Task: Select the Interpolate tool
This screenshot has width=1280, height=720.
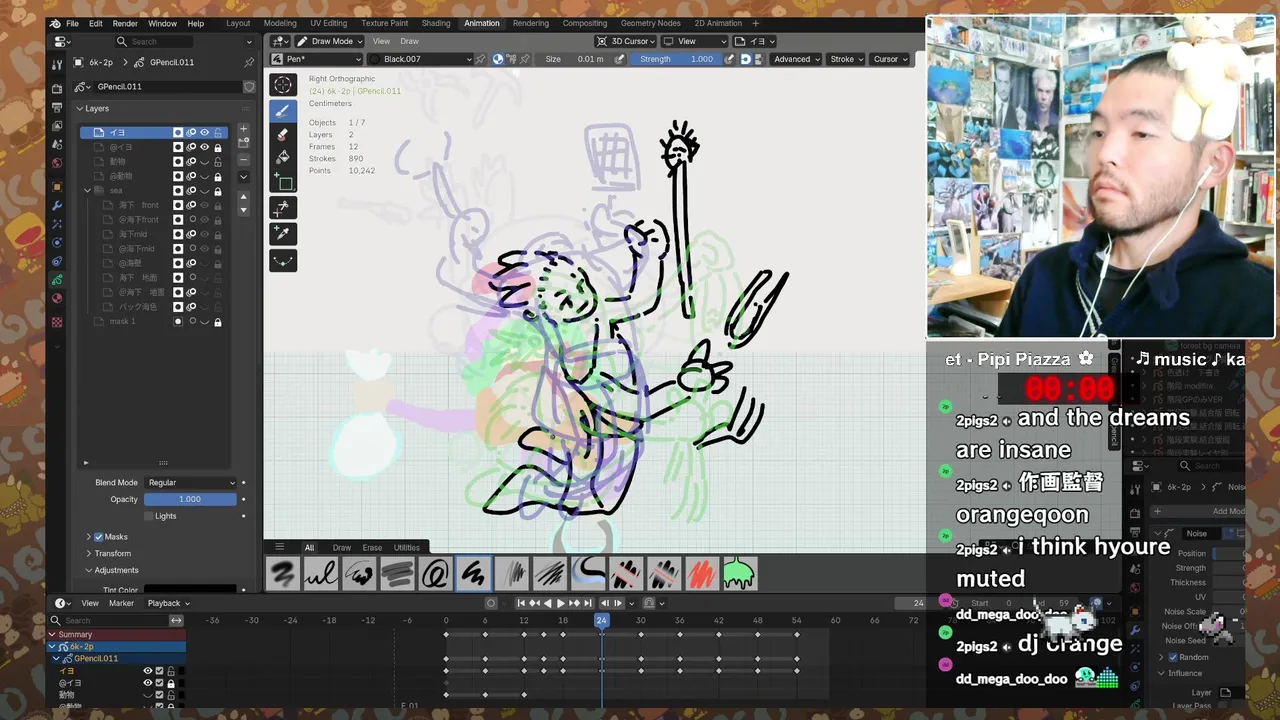Action: pos(283,260)
